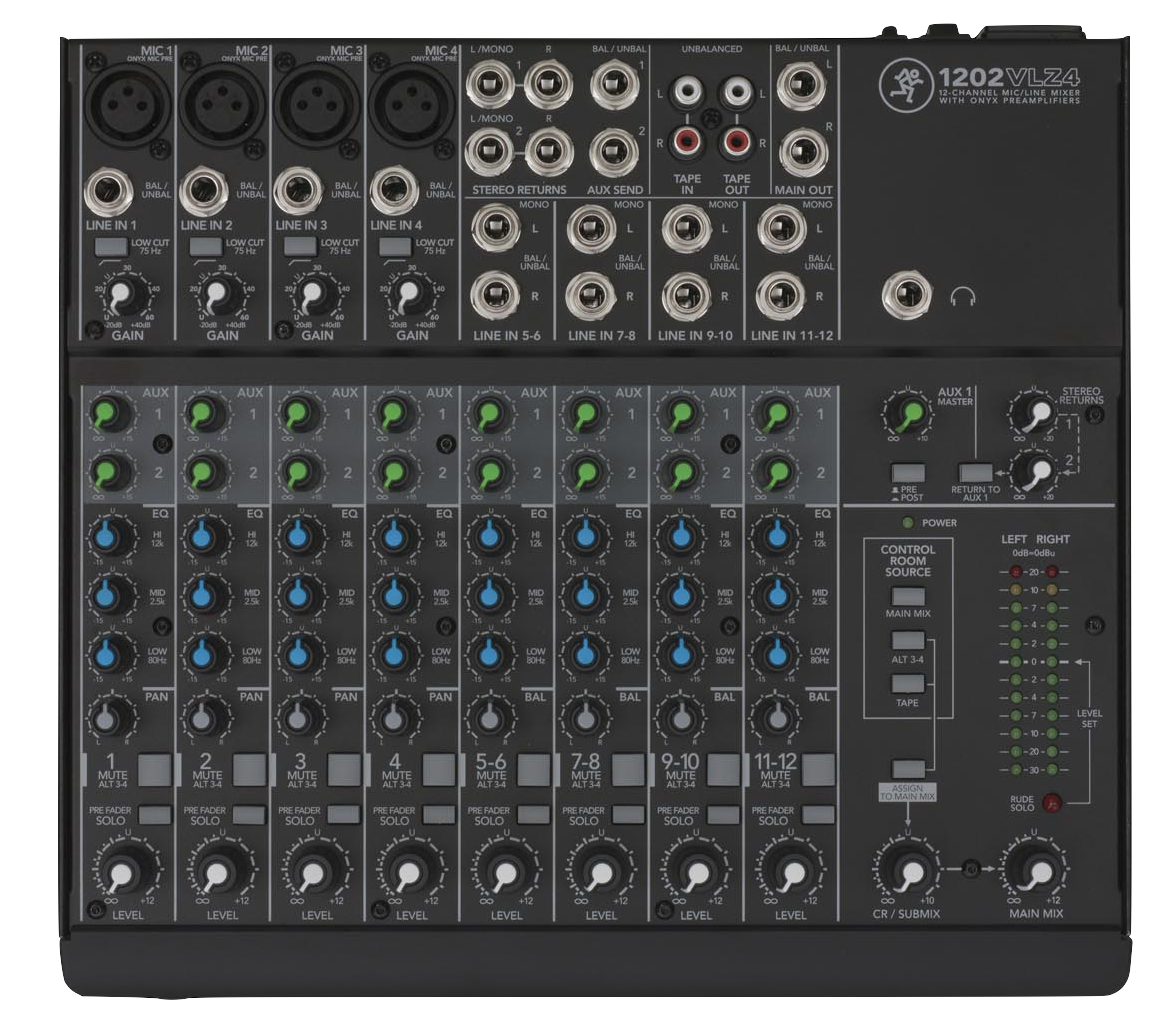This screenshot has height=1030, width=1175.
Task: Click the TAPE OUT right RCA jack
Action: click(x=737, y=141)
